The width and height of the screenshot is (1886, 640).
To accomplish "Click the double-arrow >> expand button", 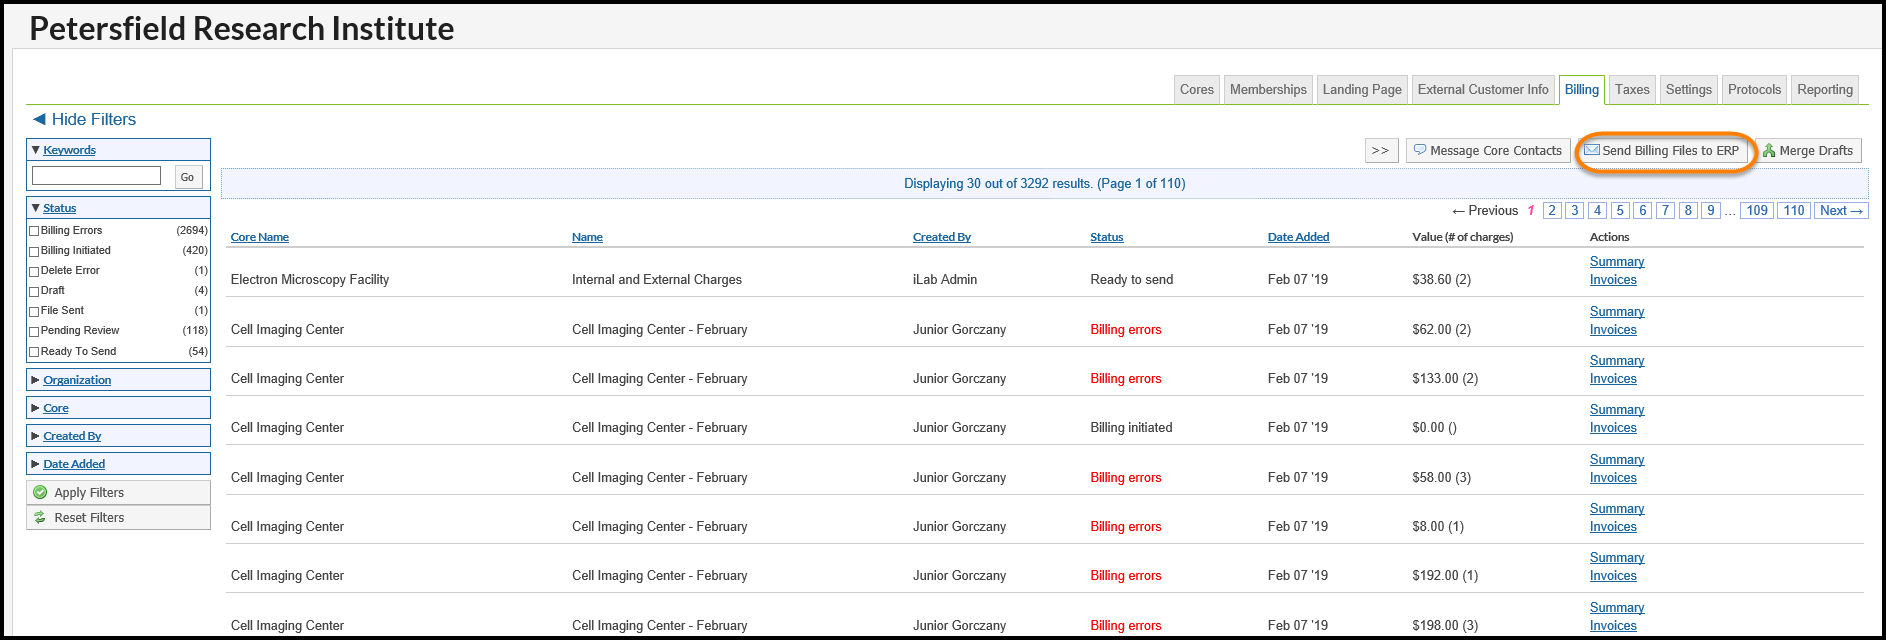I will 1380,150.
